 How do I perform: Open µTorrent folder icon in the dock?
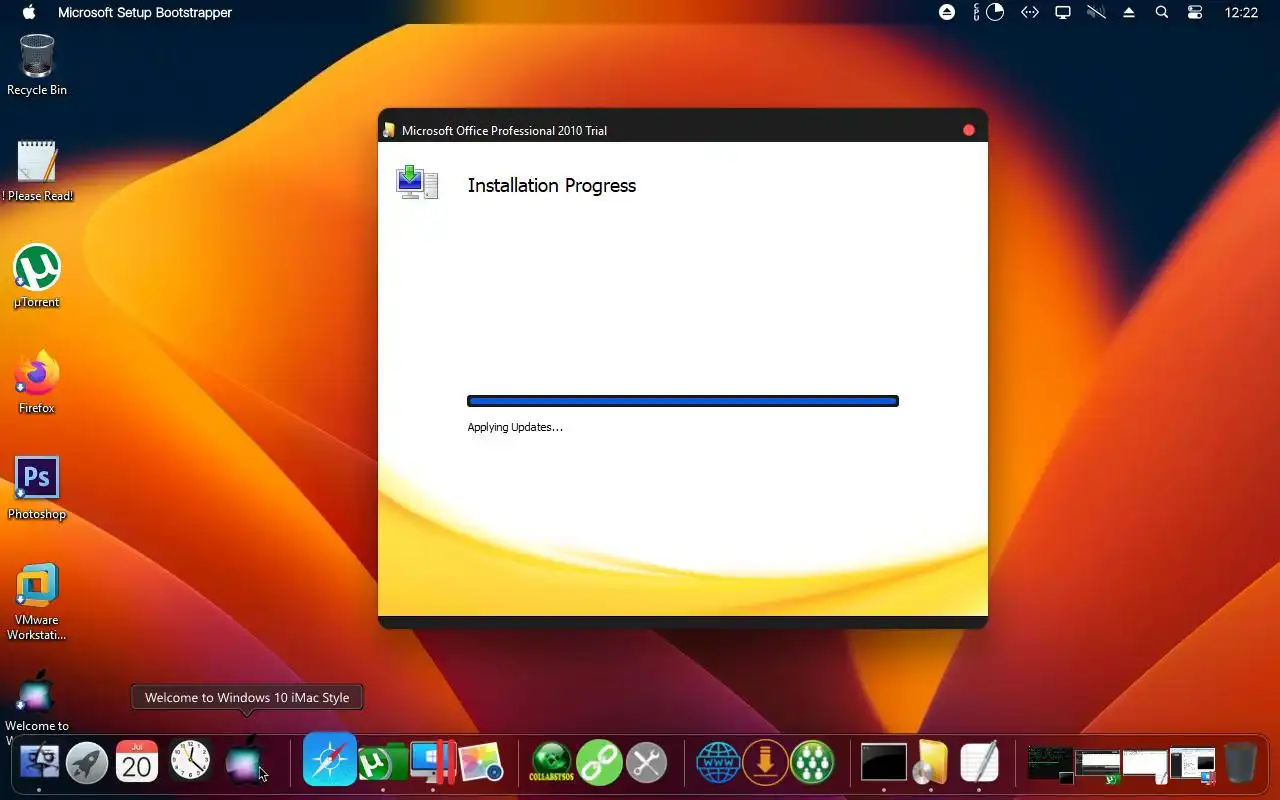coord(383,763)
